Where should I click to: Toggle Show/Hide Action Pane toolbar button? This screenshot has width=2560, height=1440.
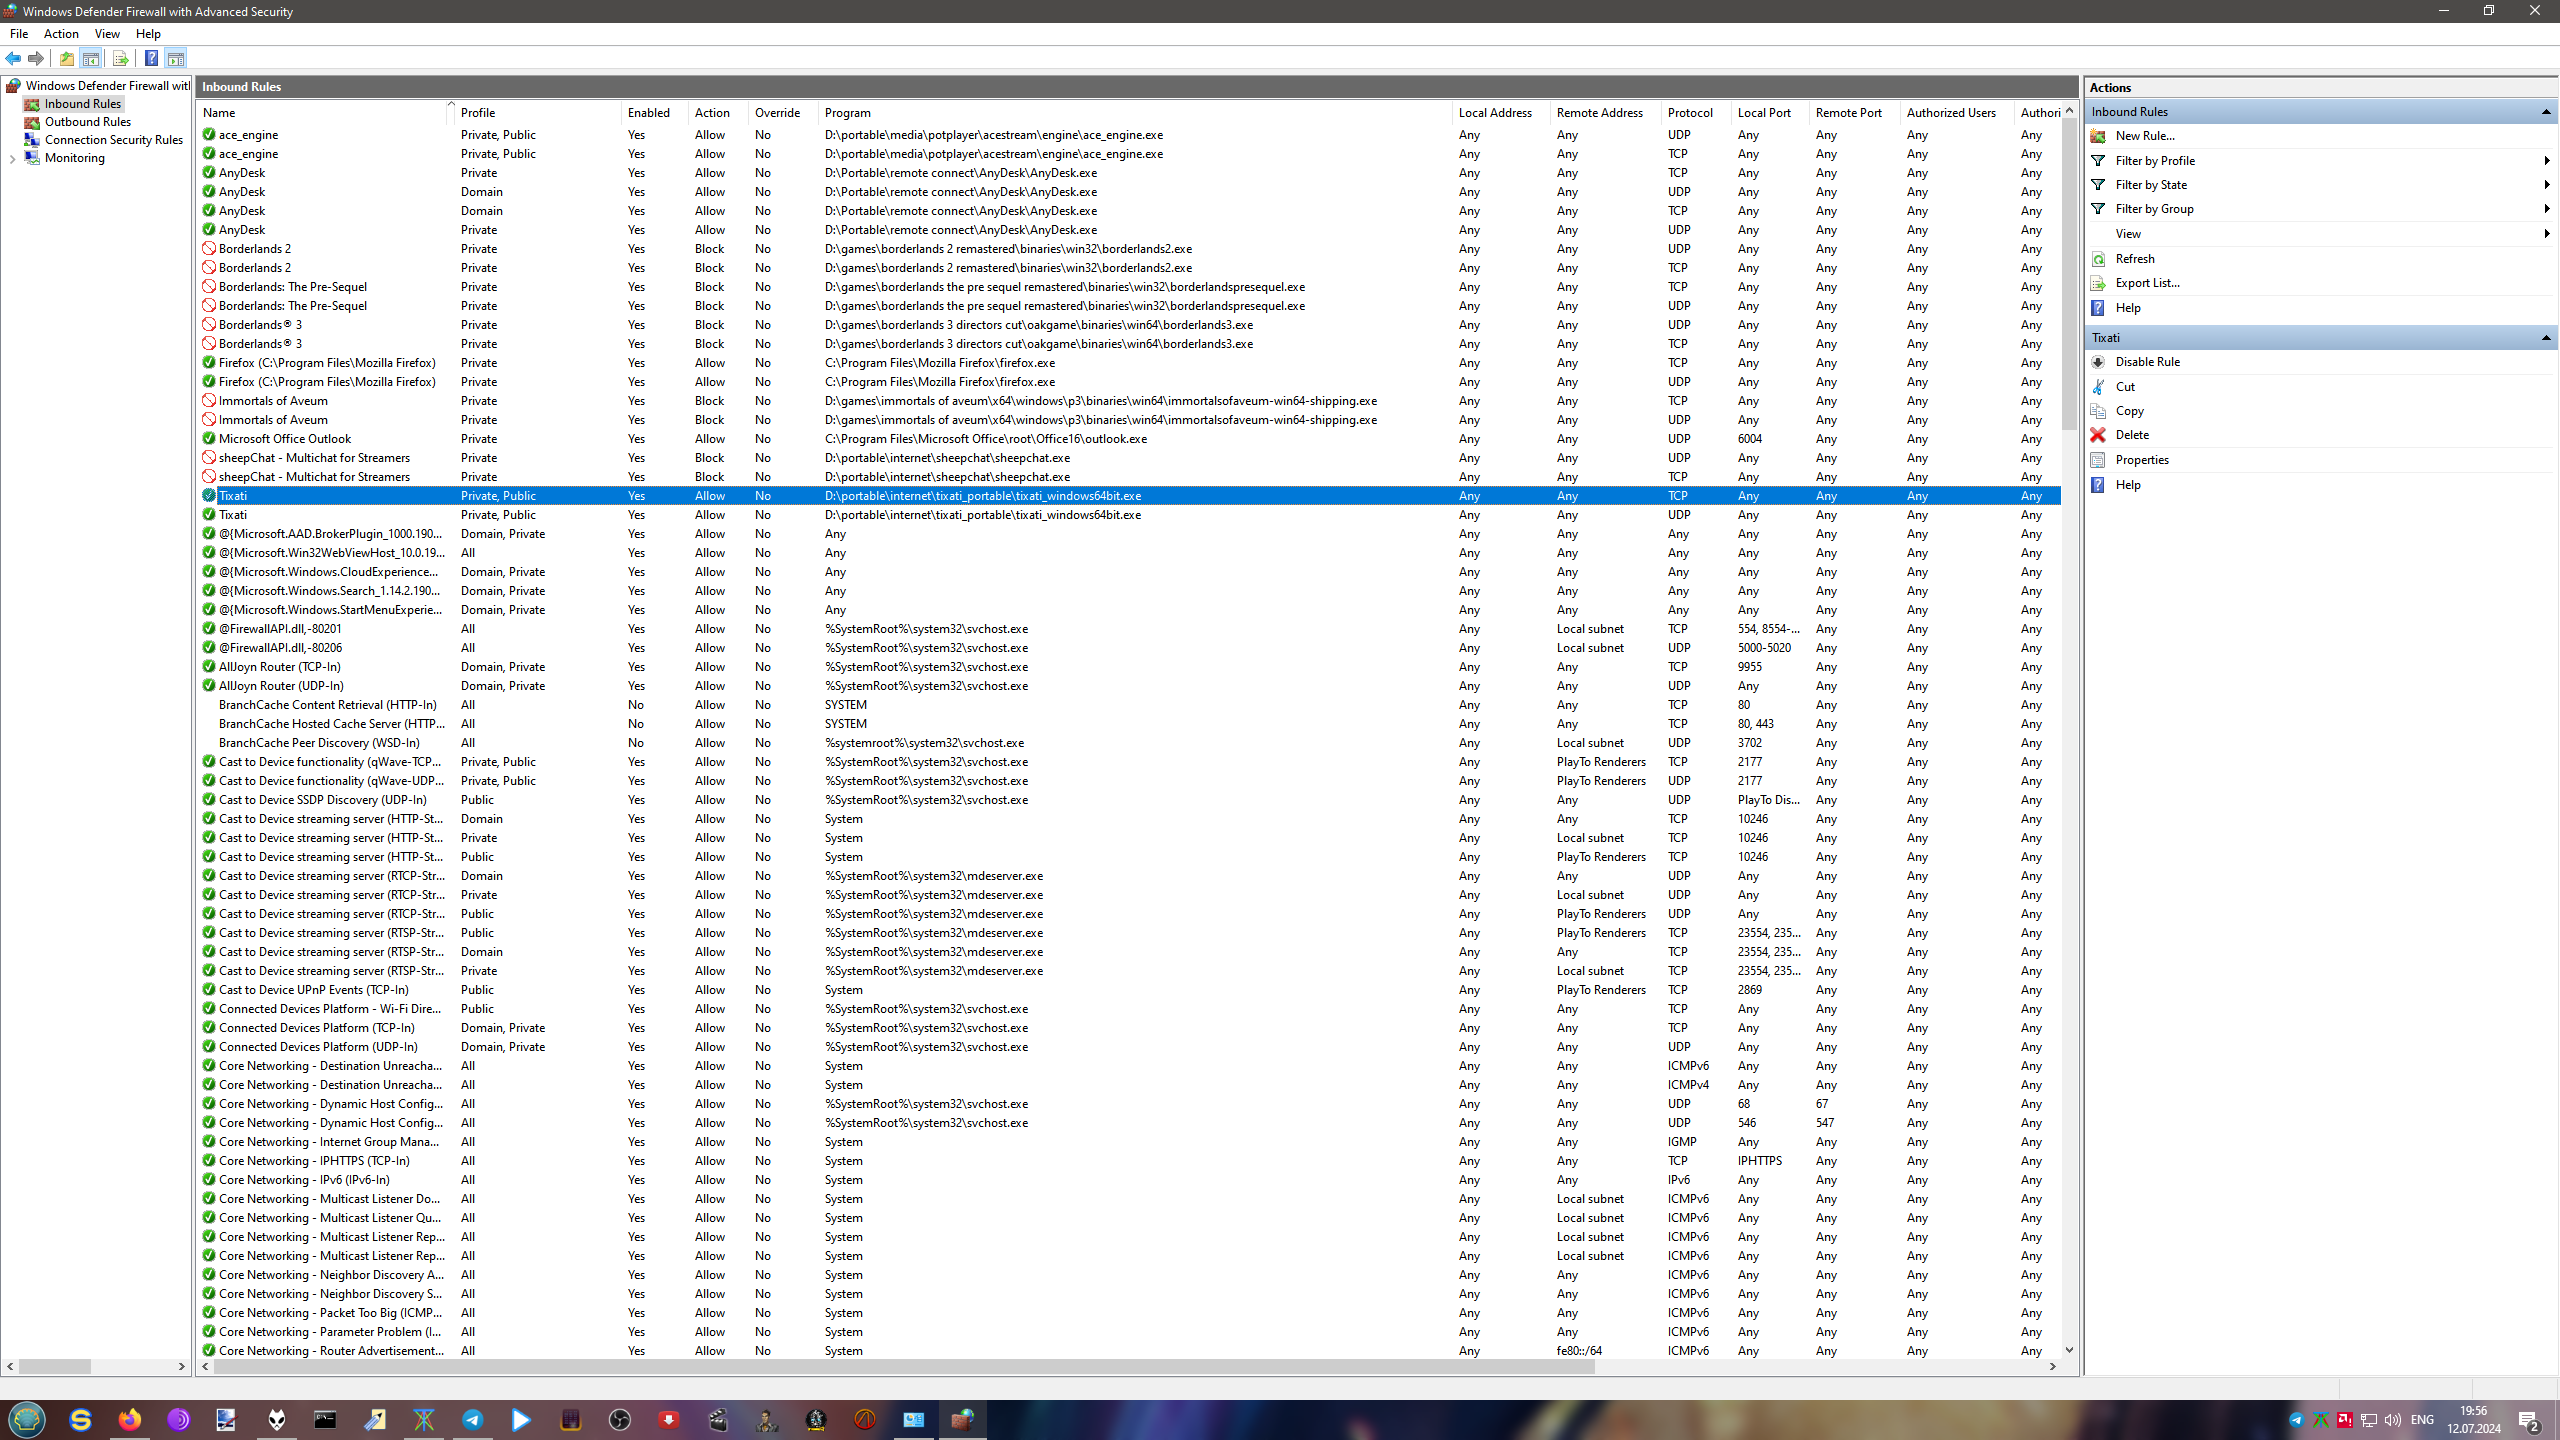point(176,58)
